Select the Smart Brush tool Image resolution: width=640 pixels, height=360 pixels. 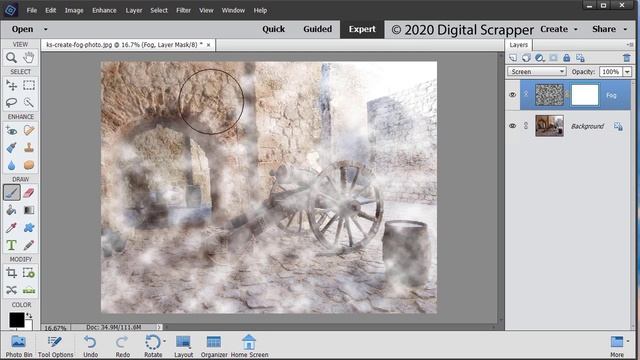coord(11,148)
